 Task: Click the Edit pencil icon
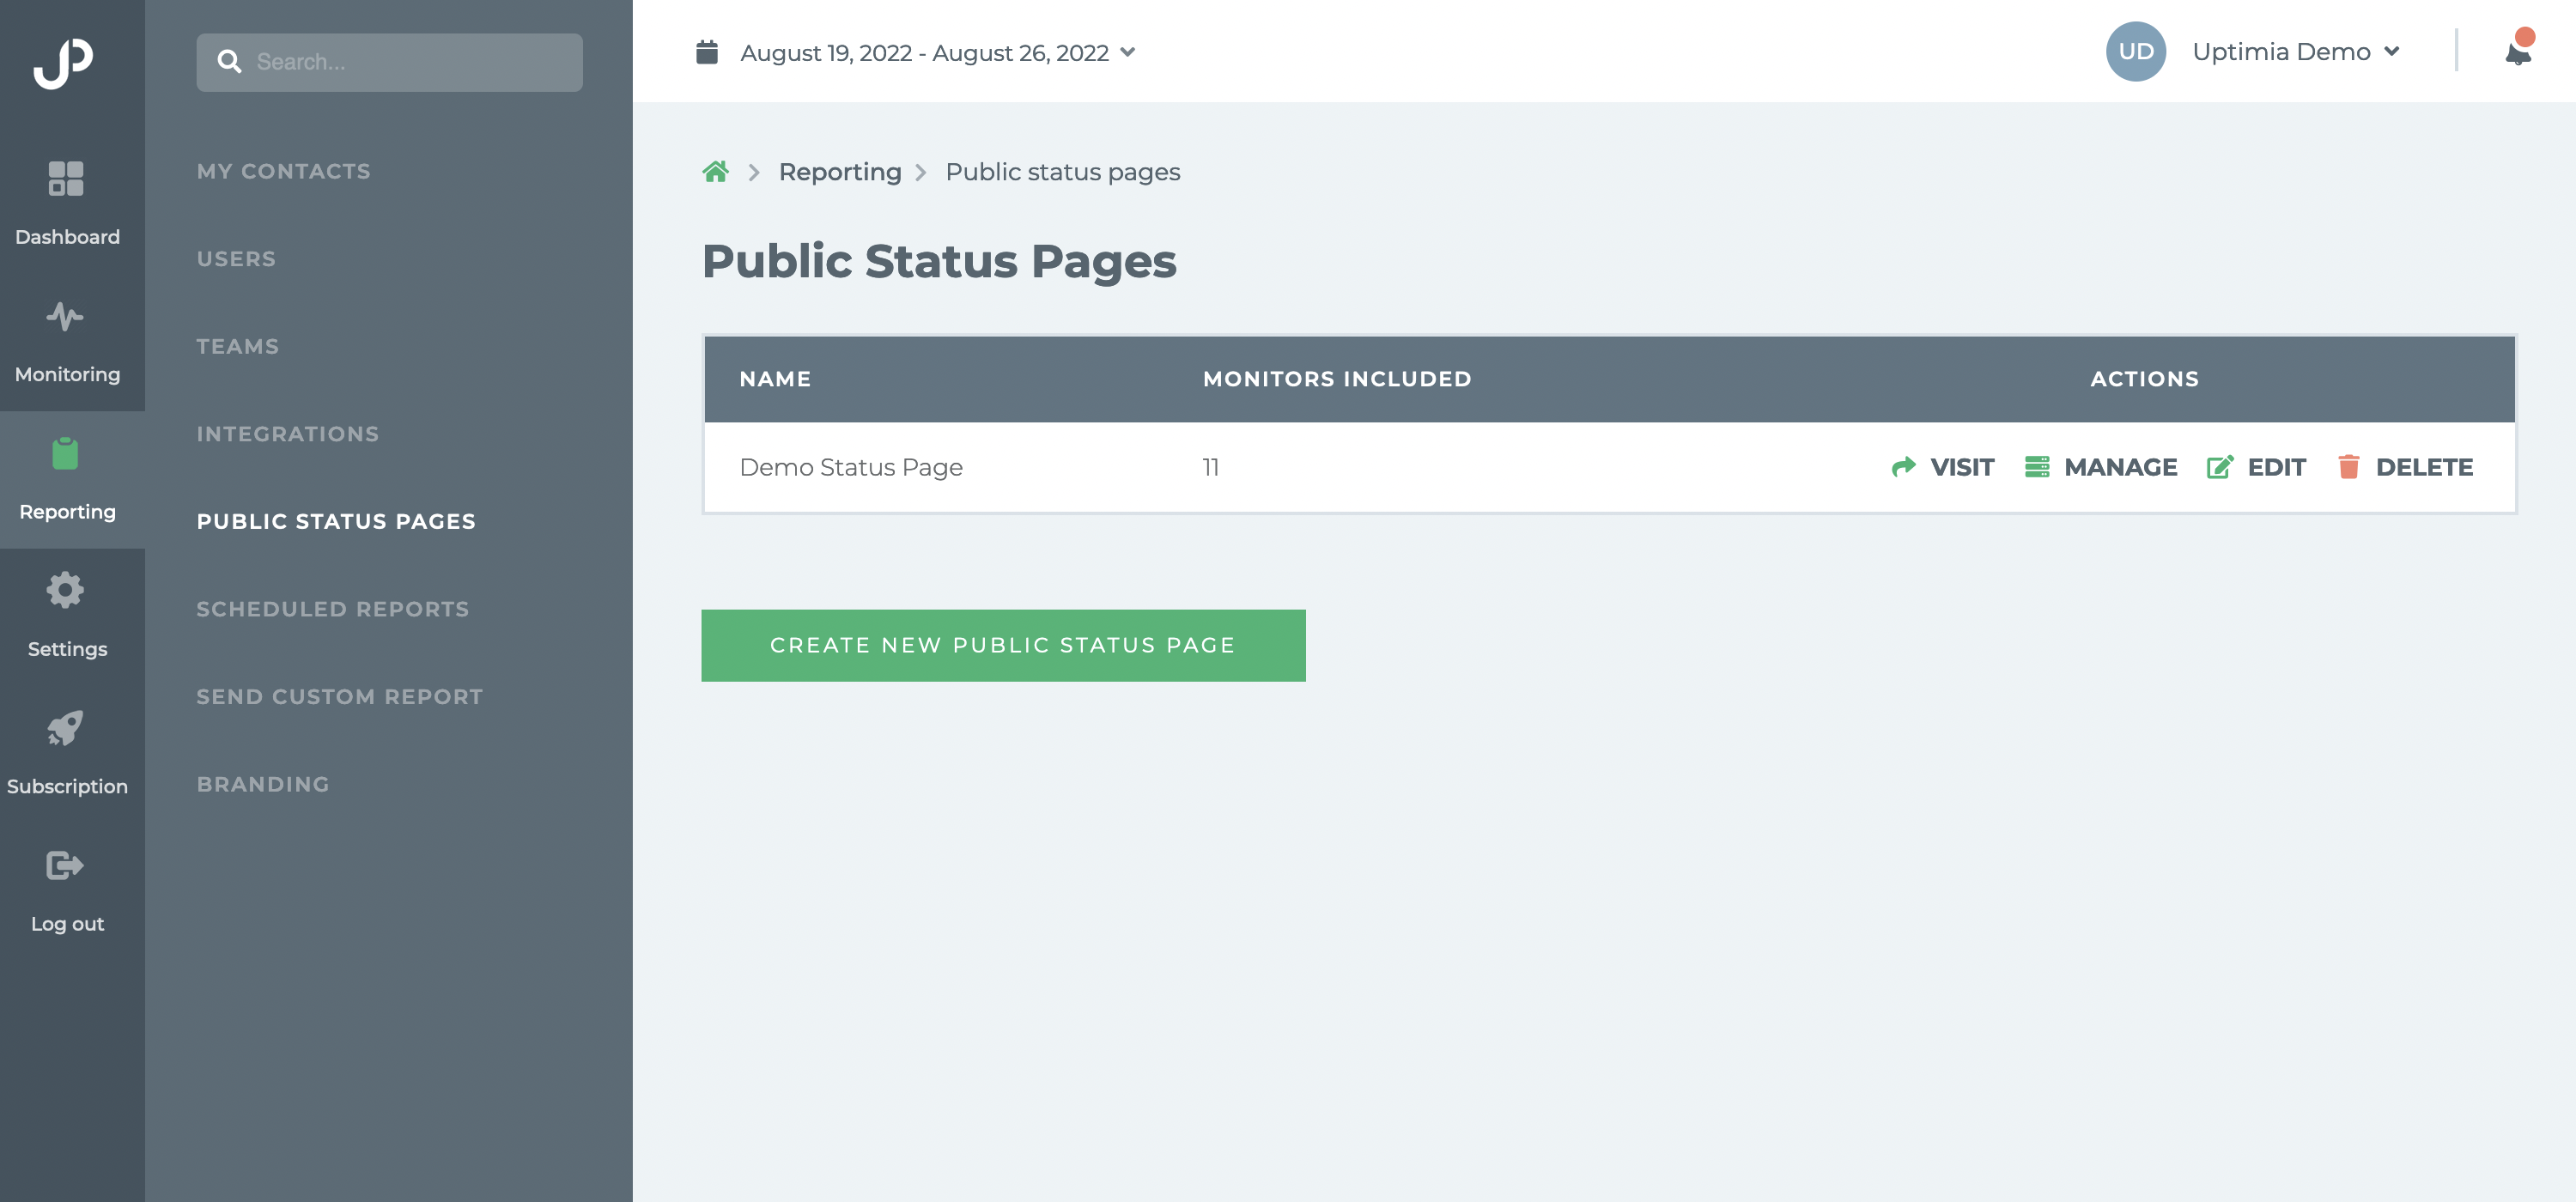(2220, 467)
